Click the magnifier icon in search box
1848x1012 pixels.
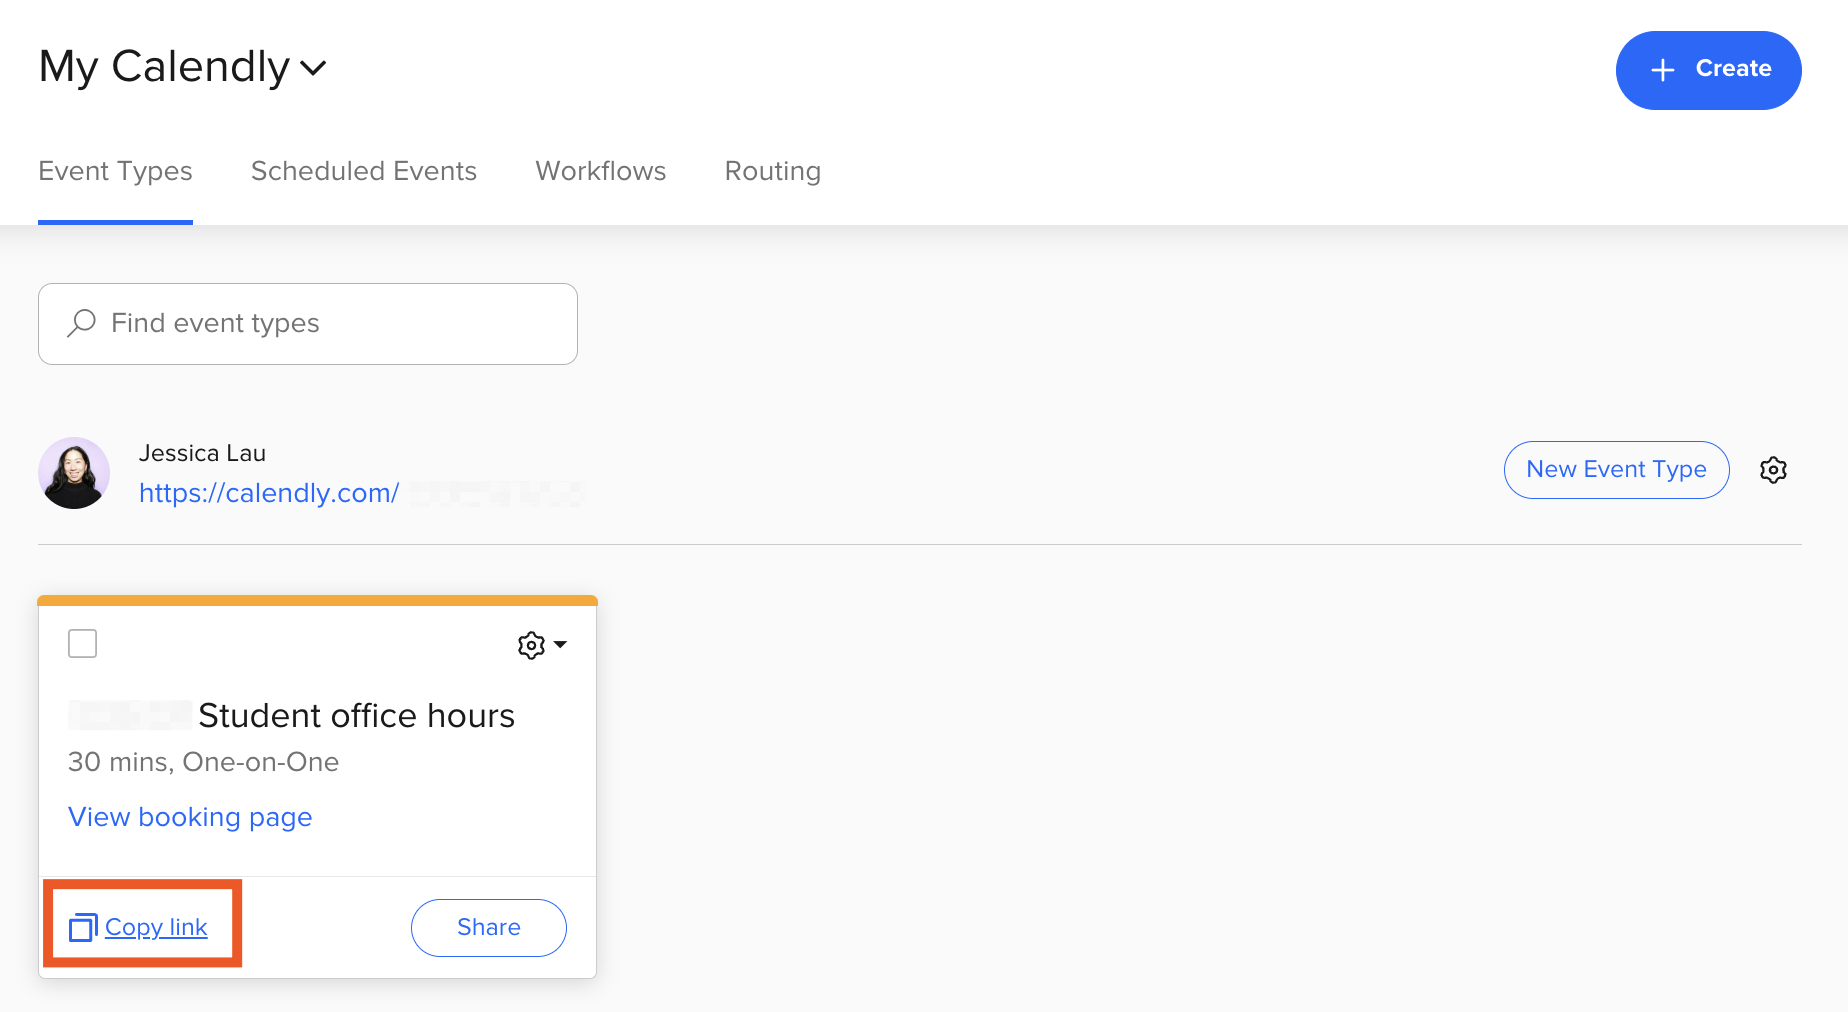click(x=81, y=323)
